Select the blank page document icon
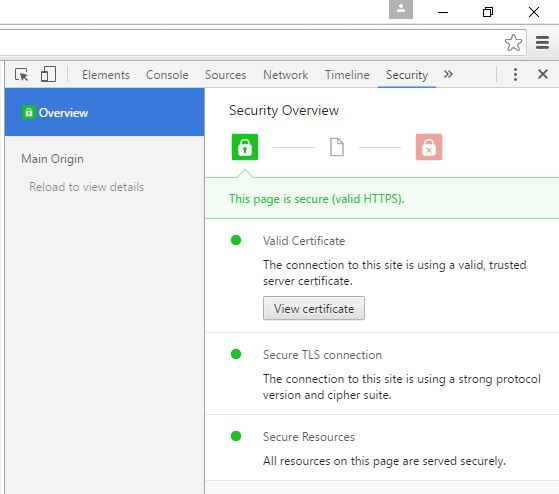559x494 pixels. 337,147
